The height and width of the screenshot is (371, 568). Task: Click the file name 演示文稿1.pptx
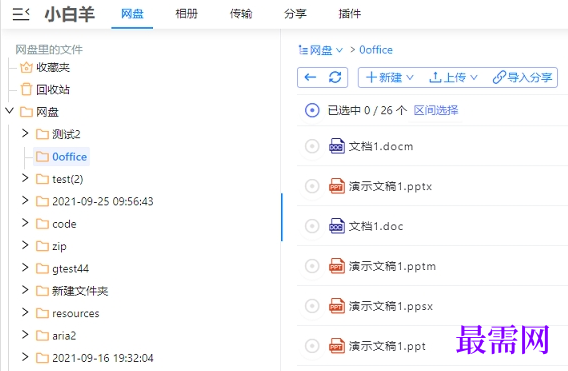(390, 186)
